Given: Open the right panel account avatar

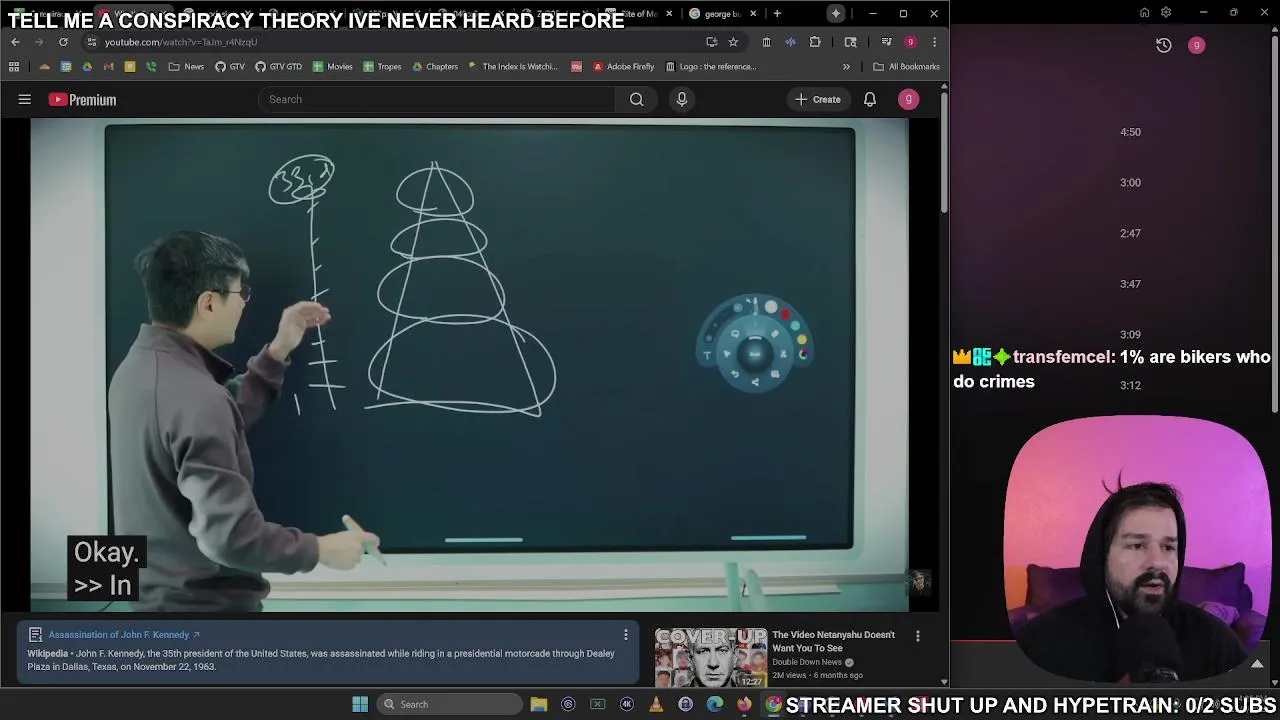Looking at the screenshot, I should click(1196, 45).
